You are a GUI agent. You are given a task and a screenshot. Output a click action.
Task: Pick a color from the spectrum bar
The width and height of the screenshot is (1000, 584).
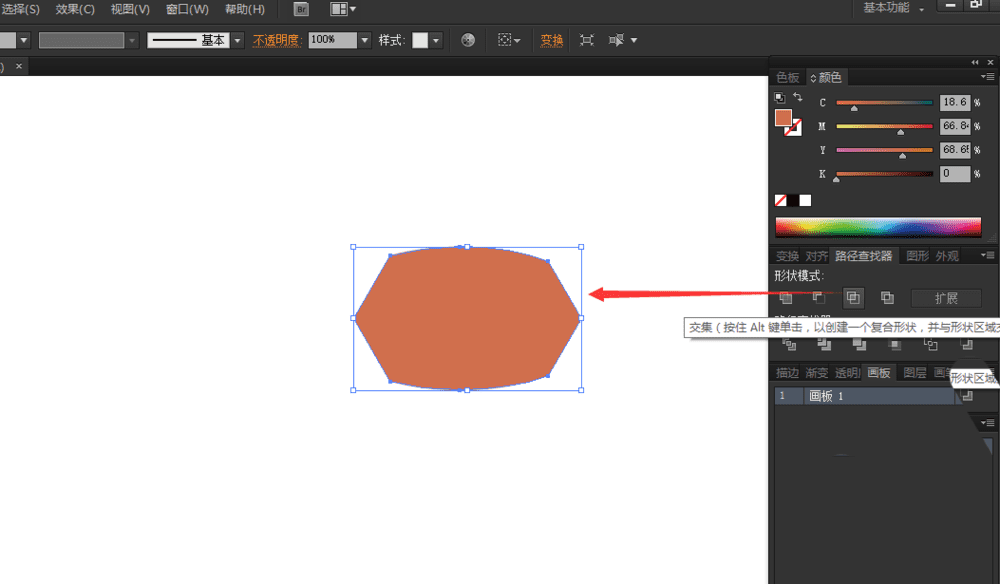coord(878,227)
